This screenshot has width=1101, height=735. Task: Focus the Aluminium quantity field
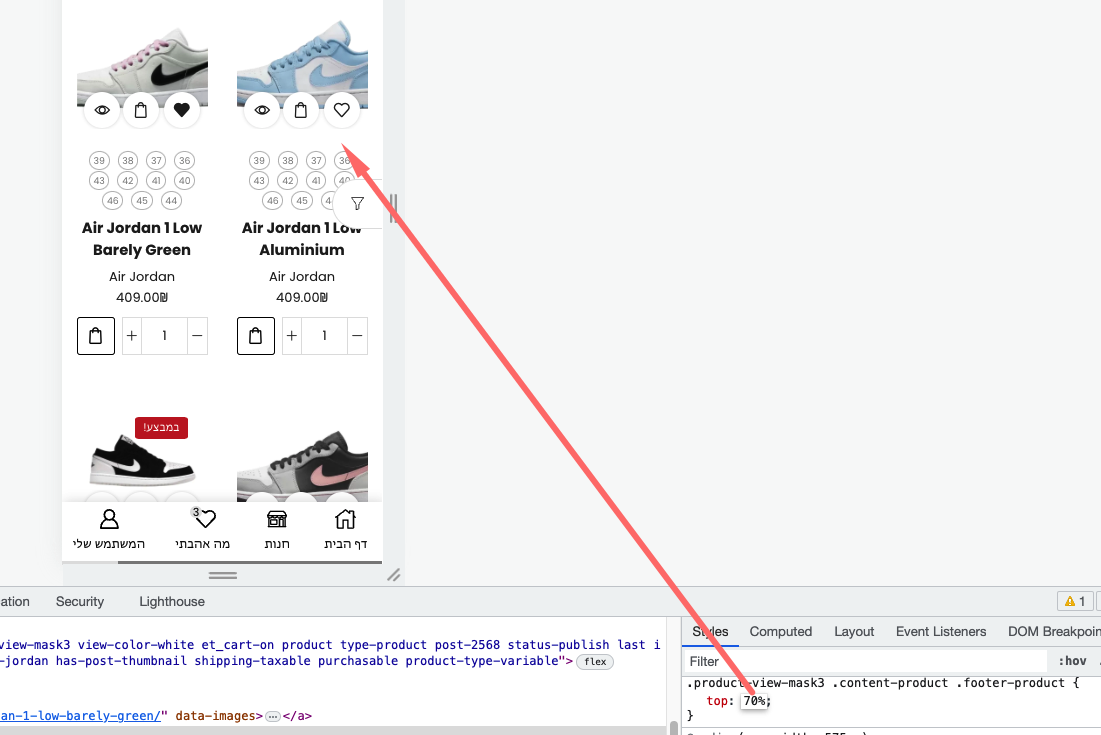point(324,336)
